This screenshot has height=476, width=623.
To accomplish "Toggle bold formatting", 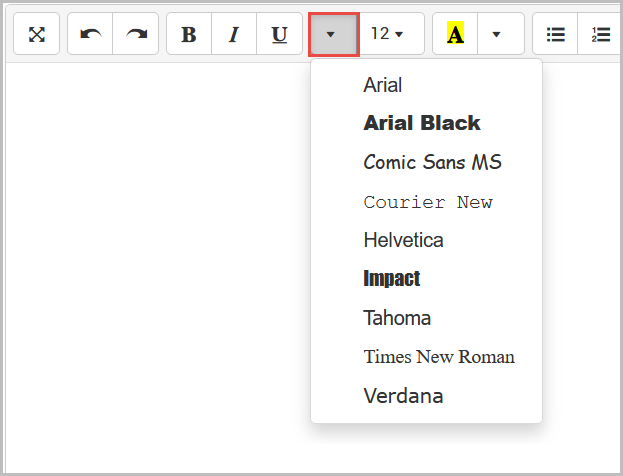I will 189,34.
